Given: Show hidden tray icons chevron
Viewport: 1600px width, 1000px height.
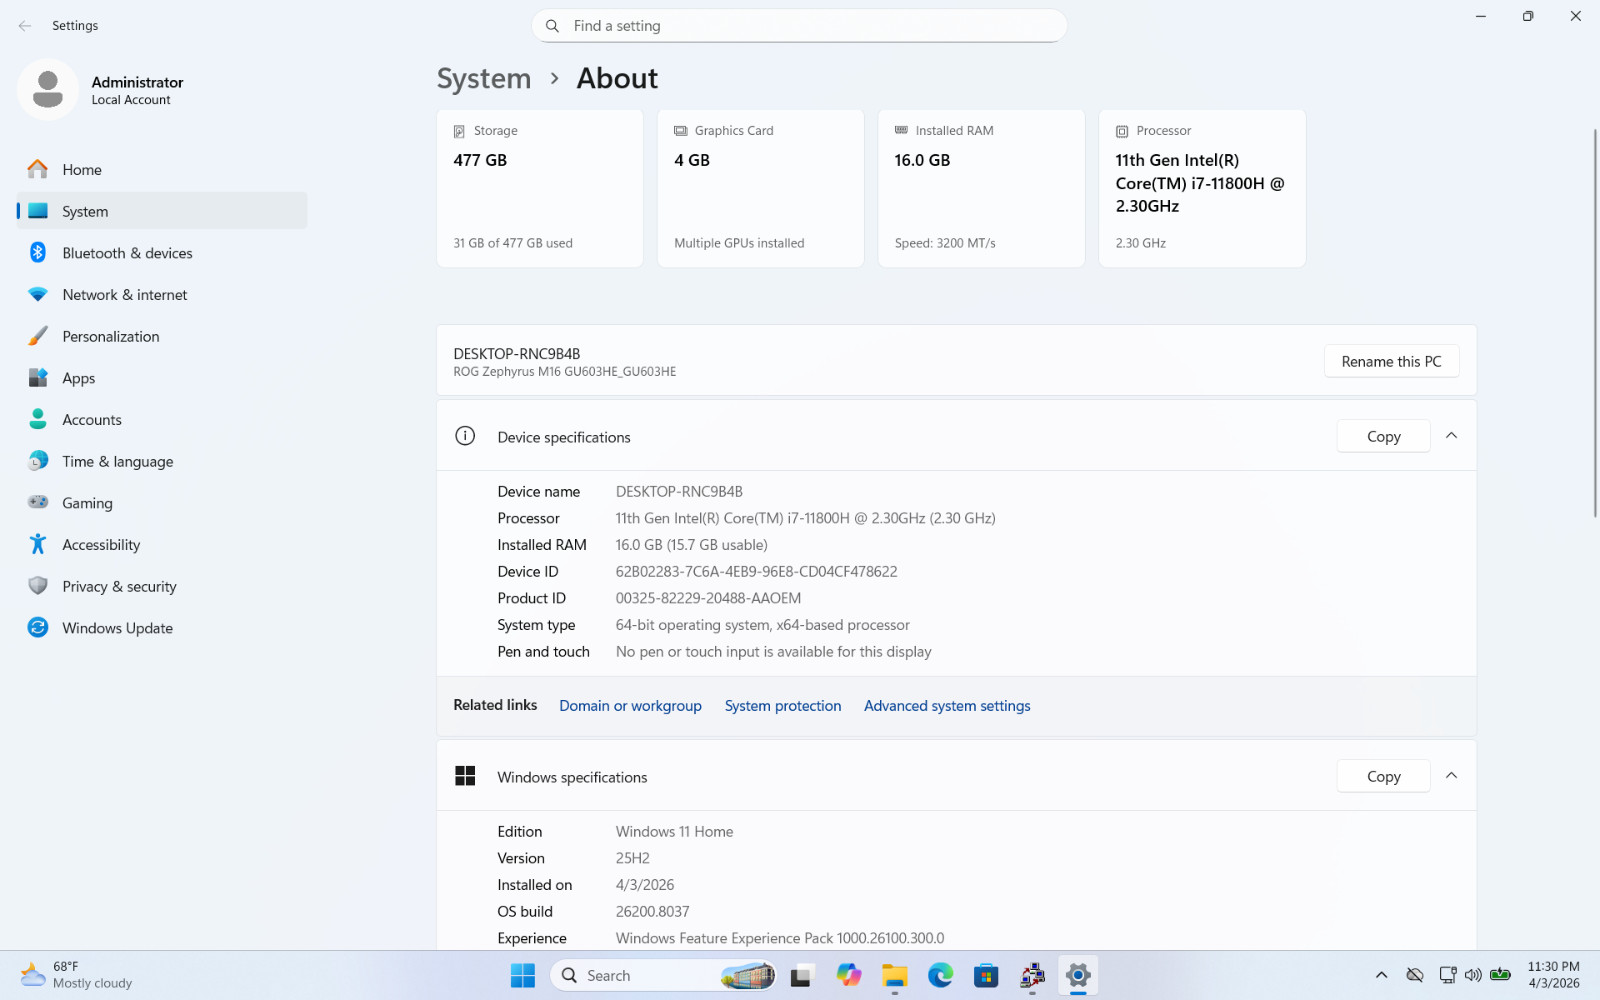Looking at the screenshot, I should click(1382, 975).
